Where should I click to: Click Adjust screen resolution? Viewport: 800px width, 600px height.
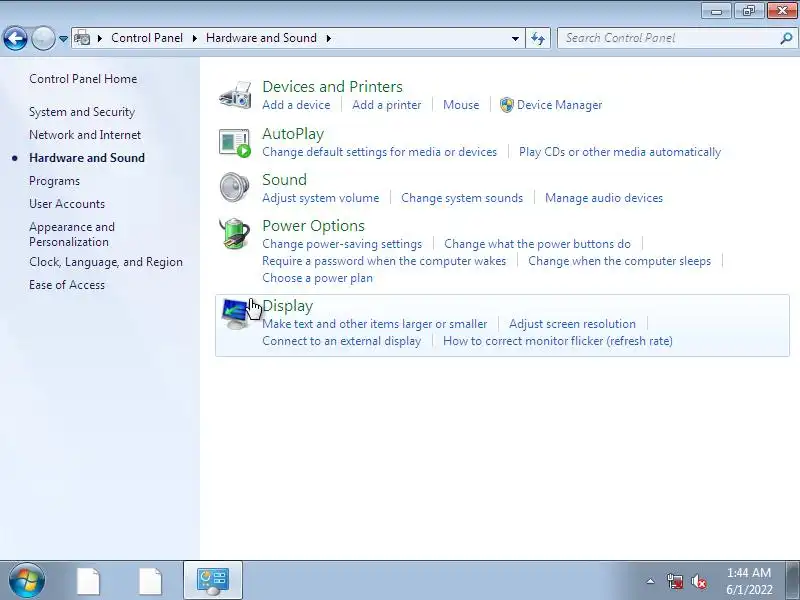(x=572, y=324)
